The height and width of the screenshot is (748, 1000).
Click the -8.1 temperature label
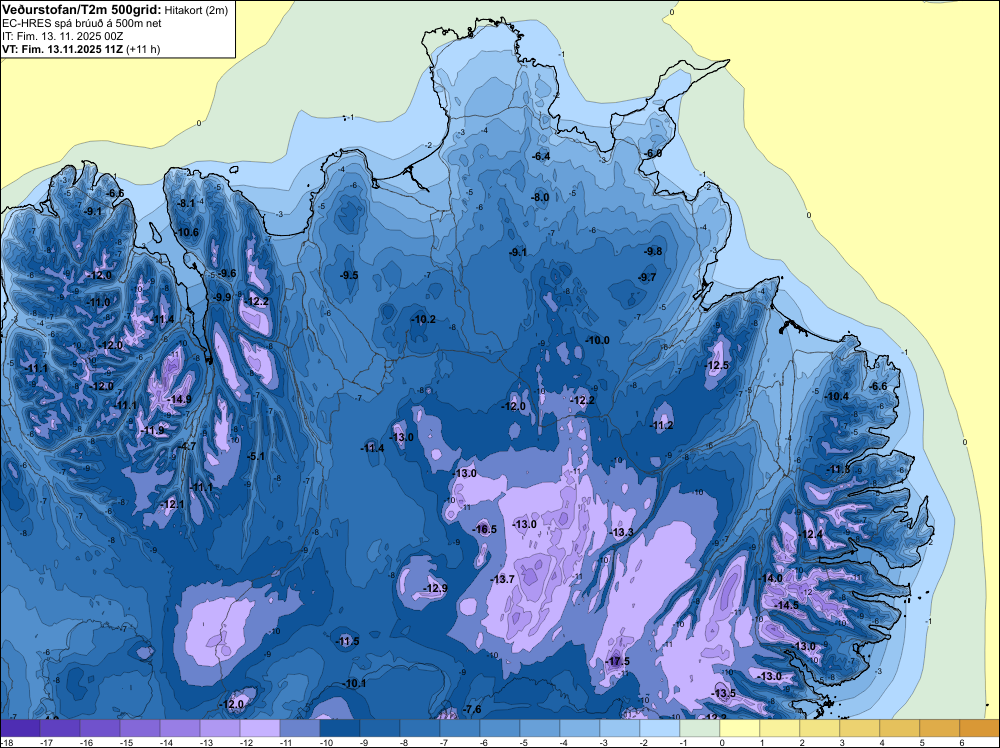click(x=186, y=203)
